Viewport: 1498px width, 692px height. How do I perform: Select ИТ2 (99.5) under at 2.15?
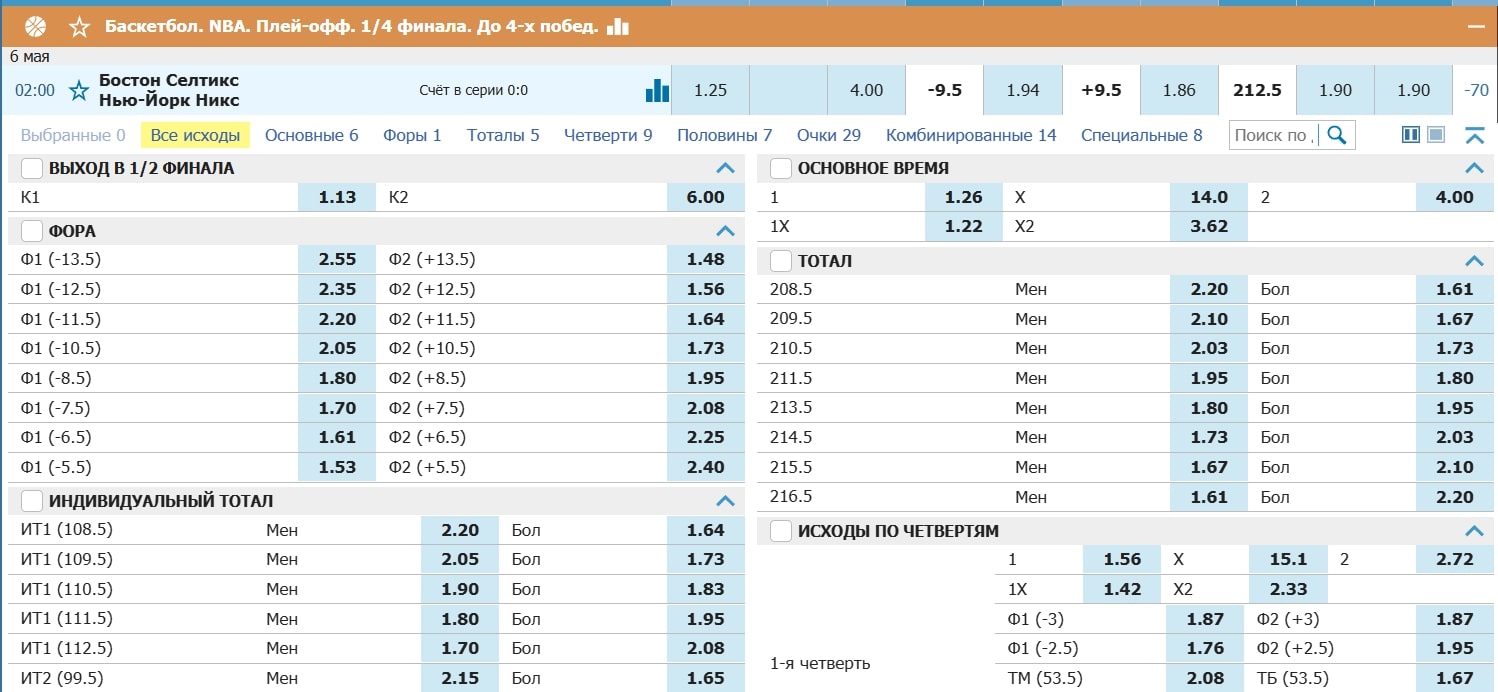pos(460,679)
